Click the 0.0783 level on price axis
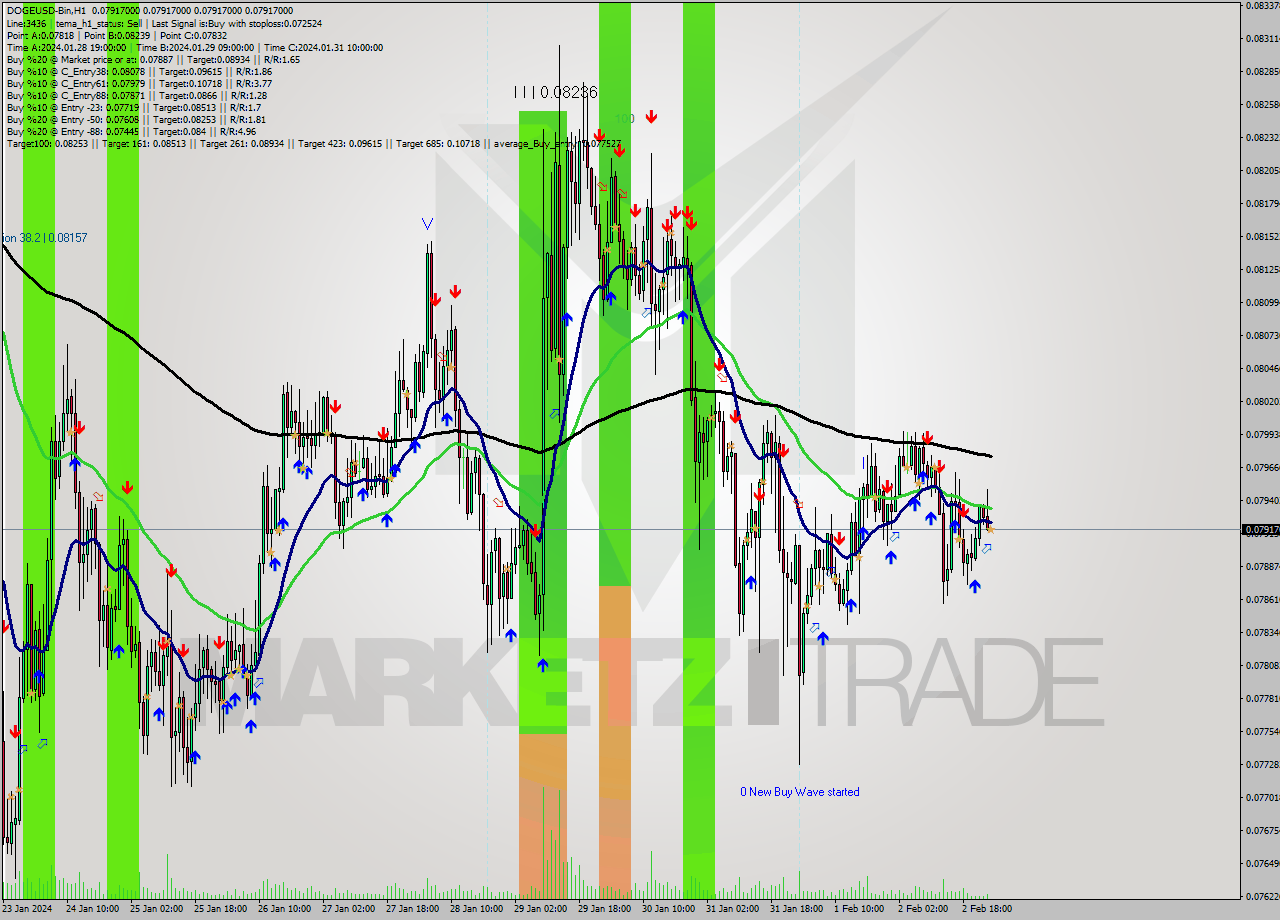The height and width of the screenshot is (920, 1280). 1261,632
